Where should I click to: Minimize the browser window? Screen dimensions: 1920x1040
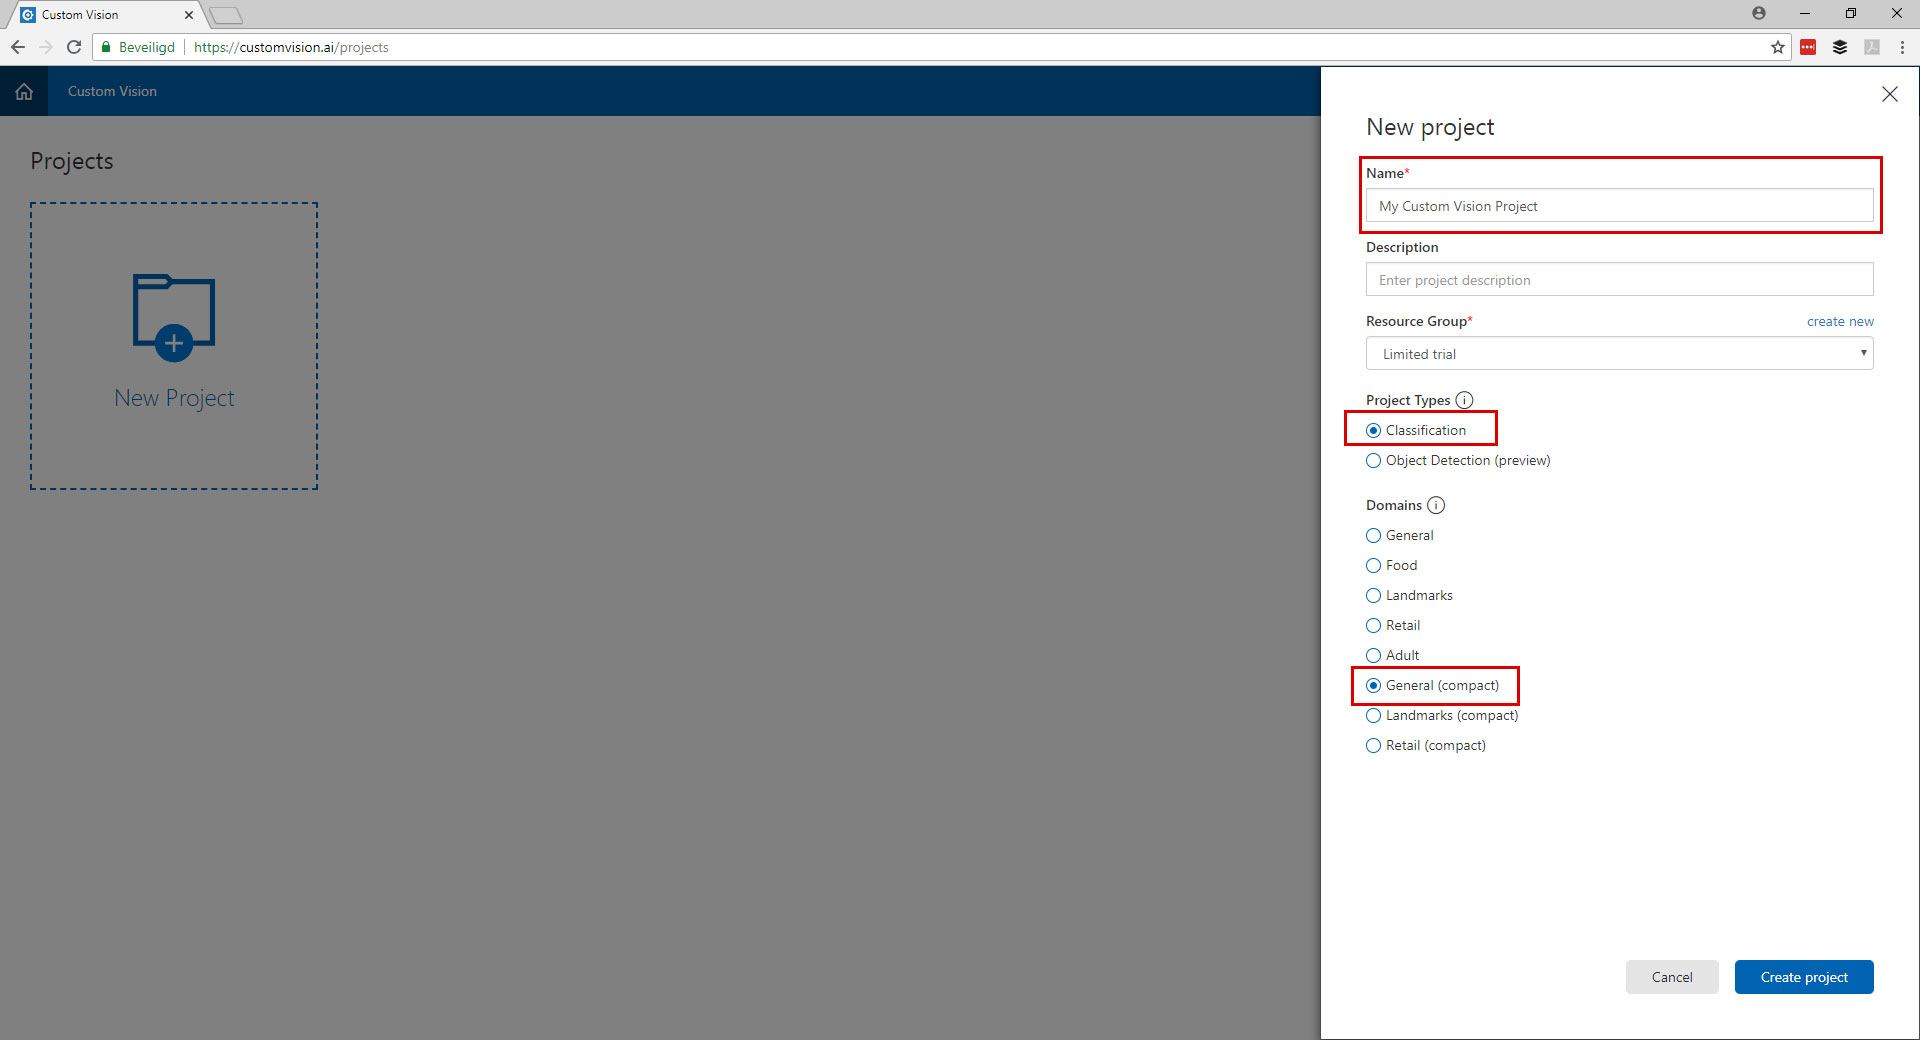pos(1805,13)
